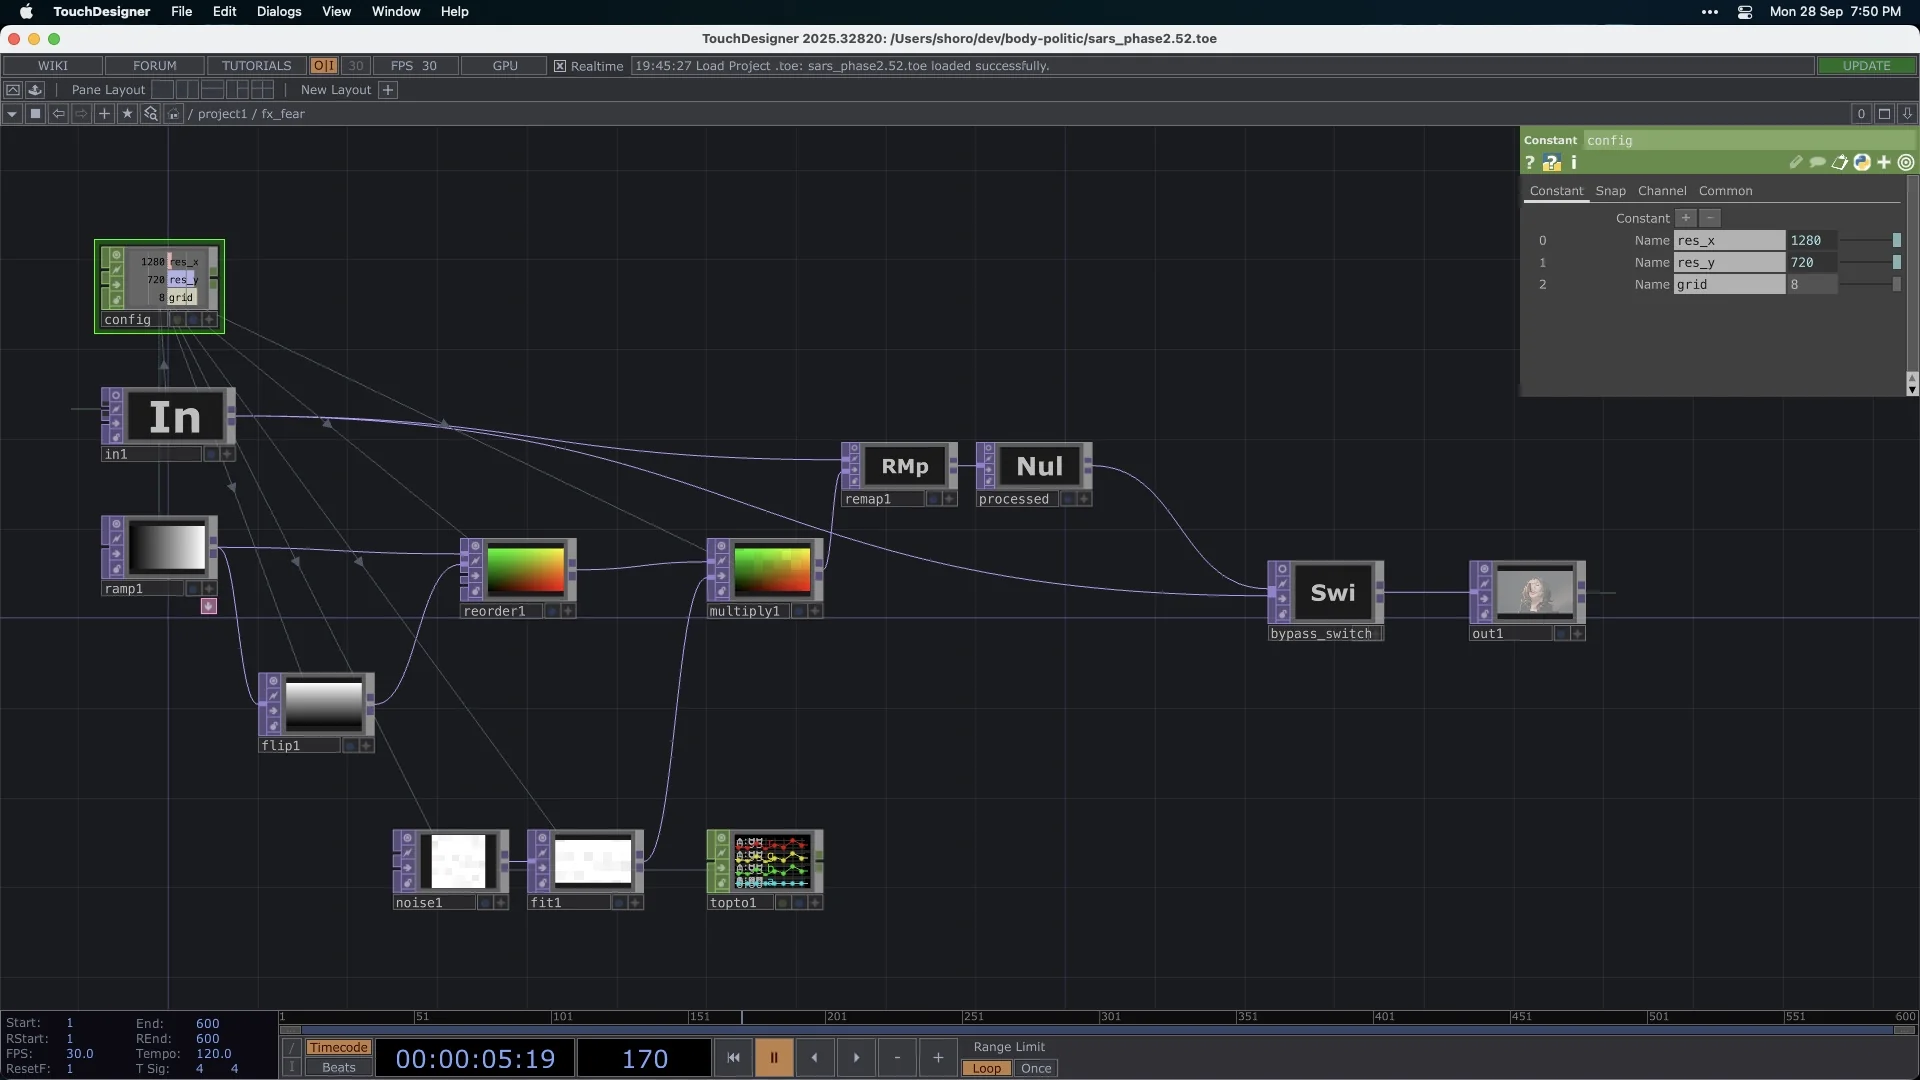Click the target bullseye icon in parameter header
1920x1080 pixels.
pos(1906,162)
